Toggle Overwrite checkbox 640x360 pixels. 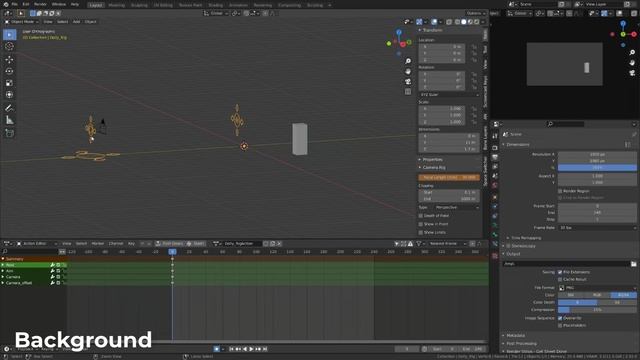560,318
